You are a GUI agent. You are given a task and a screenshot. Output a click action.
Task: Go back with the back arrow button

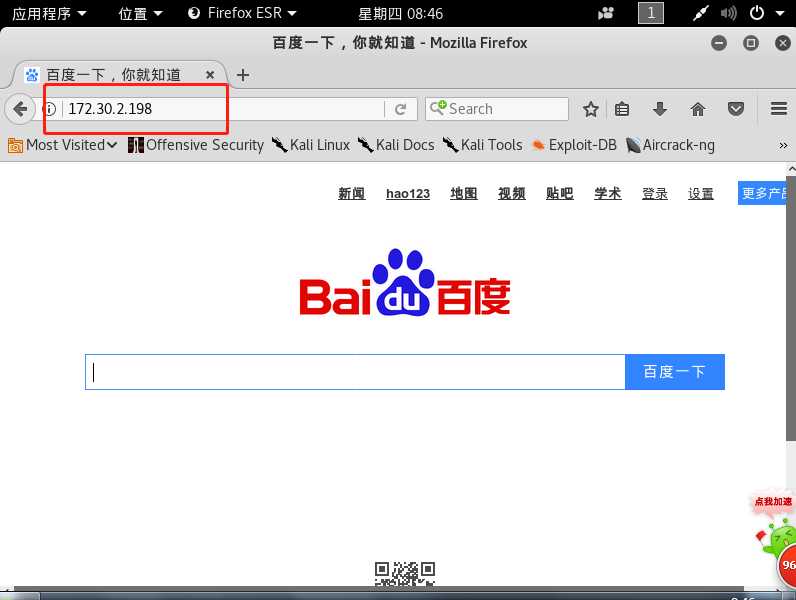coord(20,109)
